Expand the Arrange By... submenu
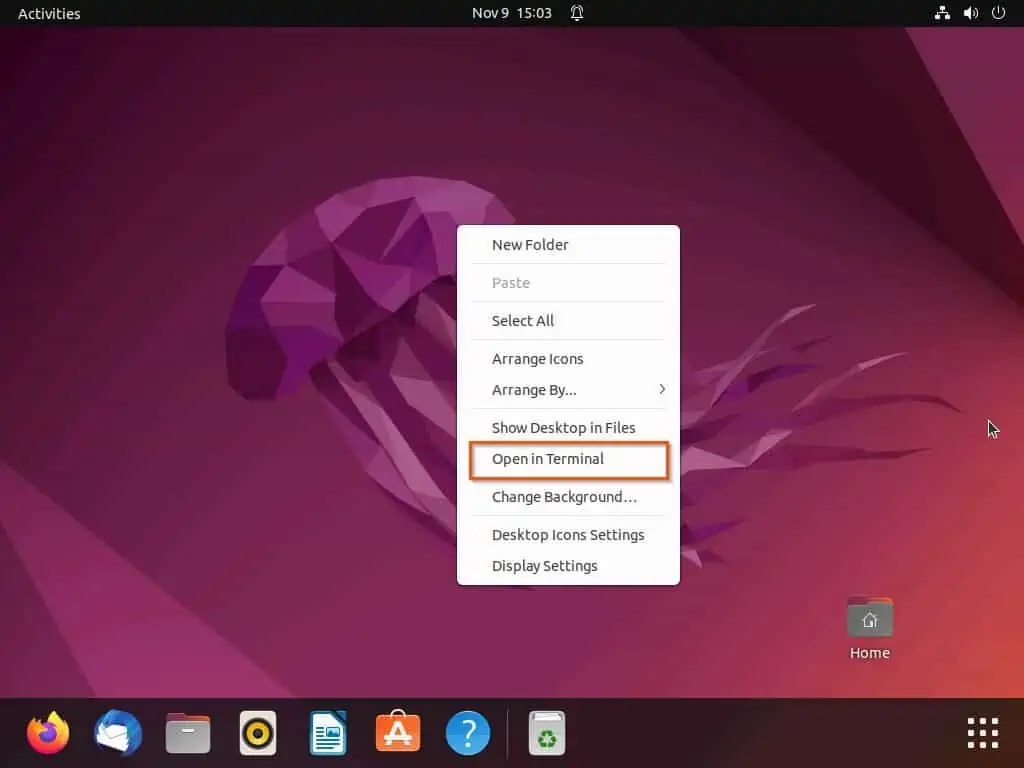 click(x=568, y=390)
